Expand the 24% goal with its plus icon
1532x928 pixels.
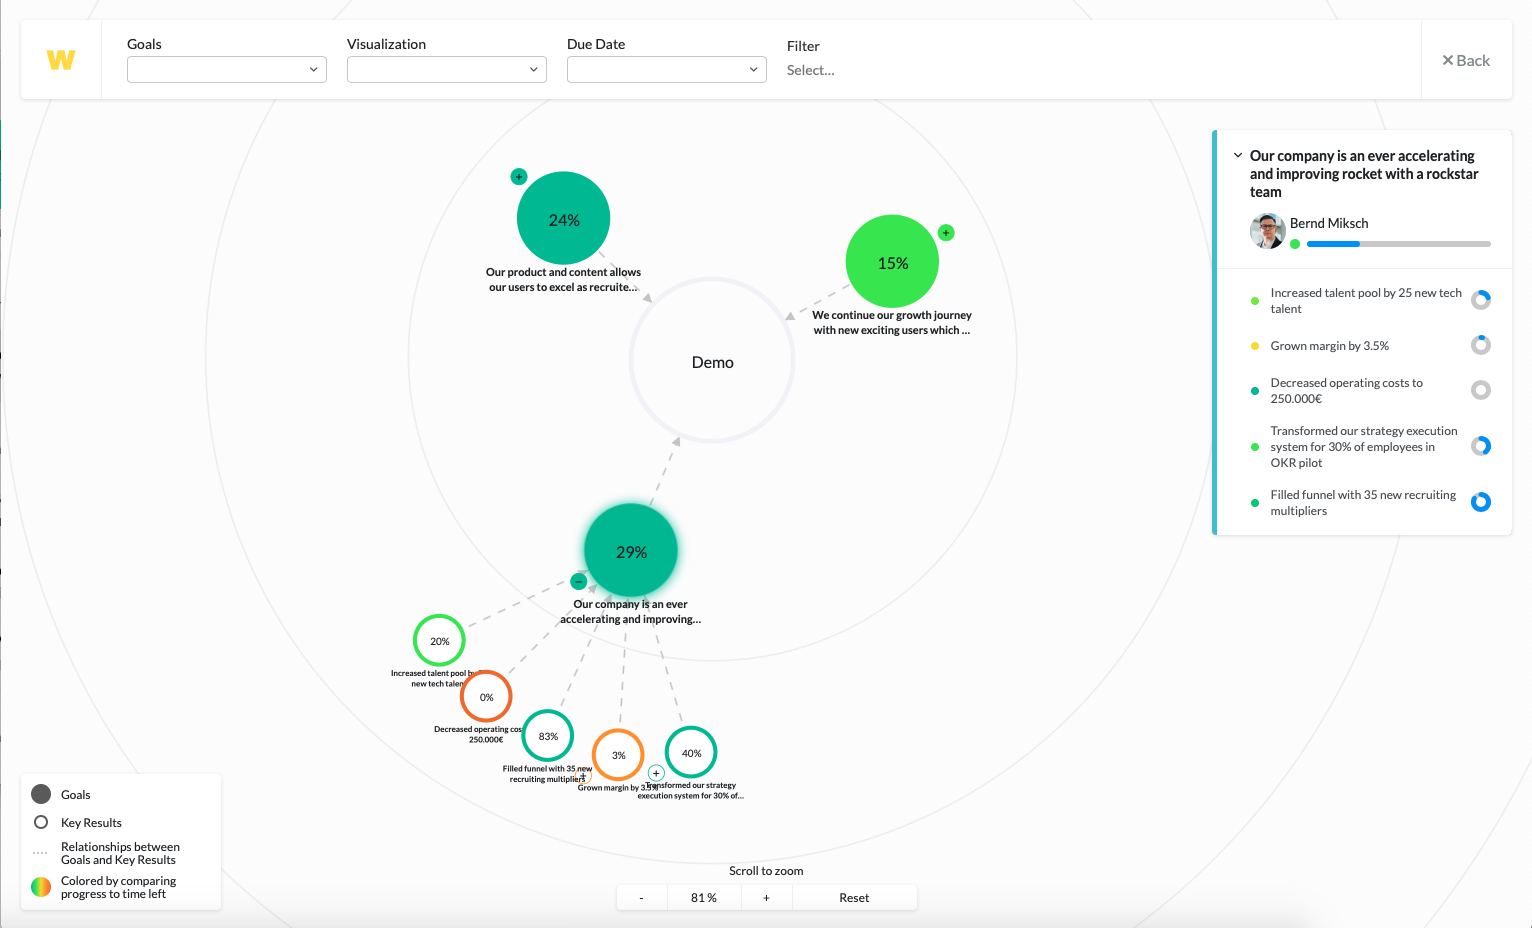pyautogui.click(x=518, y=177)
